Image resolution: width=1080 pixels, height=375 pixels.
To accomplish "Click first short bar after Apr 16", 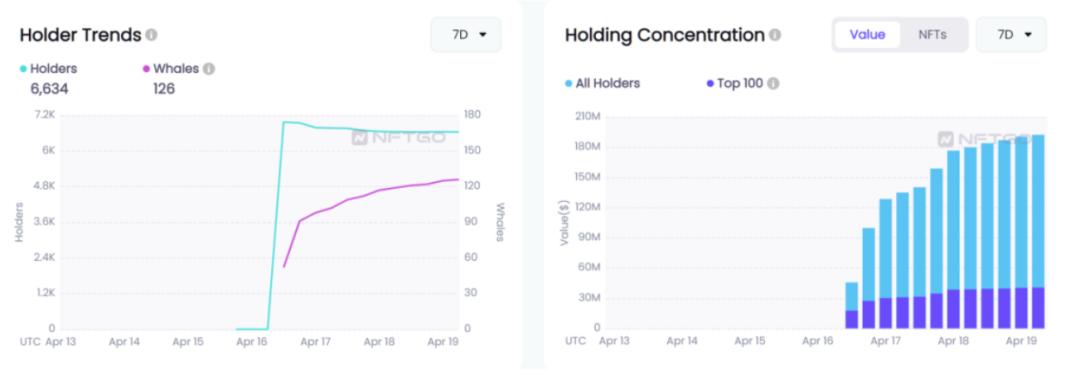I will pos(852,305).
